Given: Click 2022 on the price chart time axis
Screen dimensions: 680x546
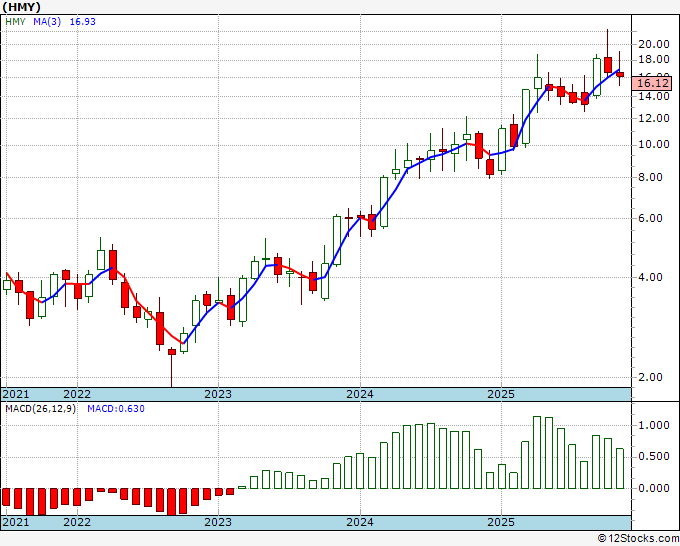Looking at the screenshot, I should (x=77, y=394).
